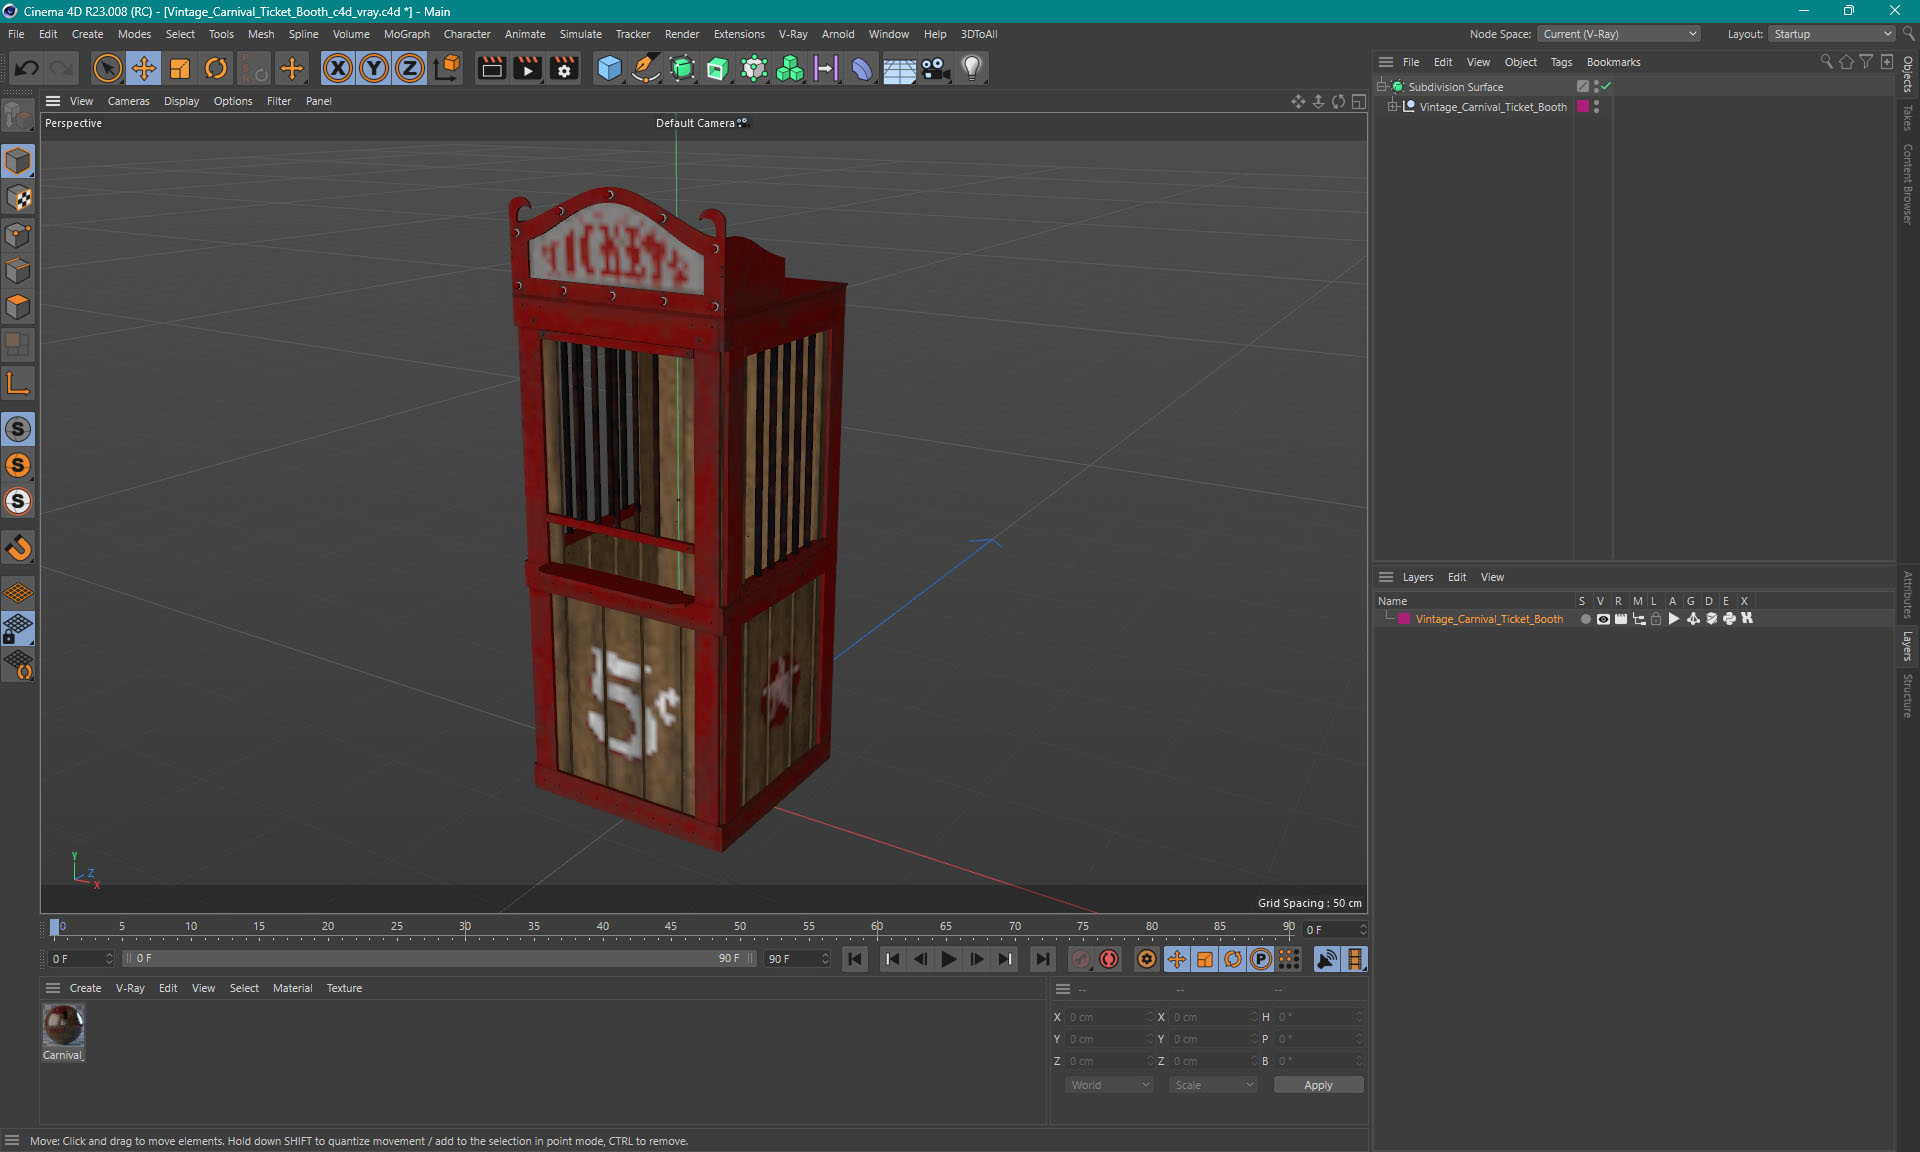The height and width of the screenshot is (1152, 1920).
Task: Go to end of animation
Action: point(1043,959)
